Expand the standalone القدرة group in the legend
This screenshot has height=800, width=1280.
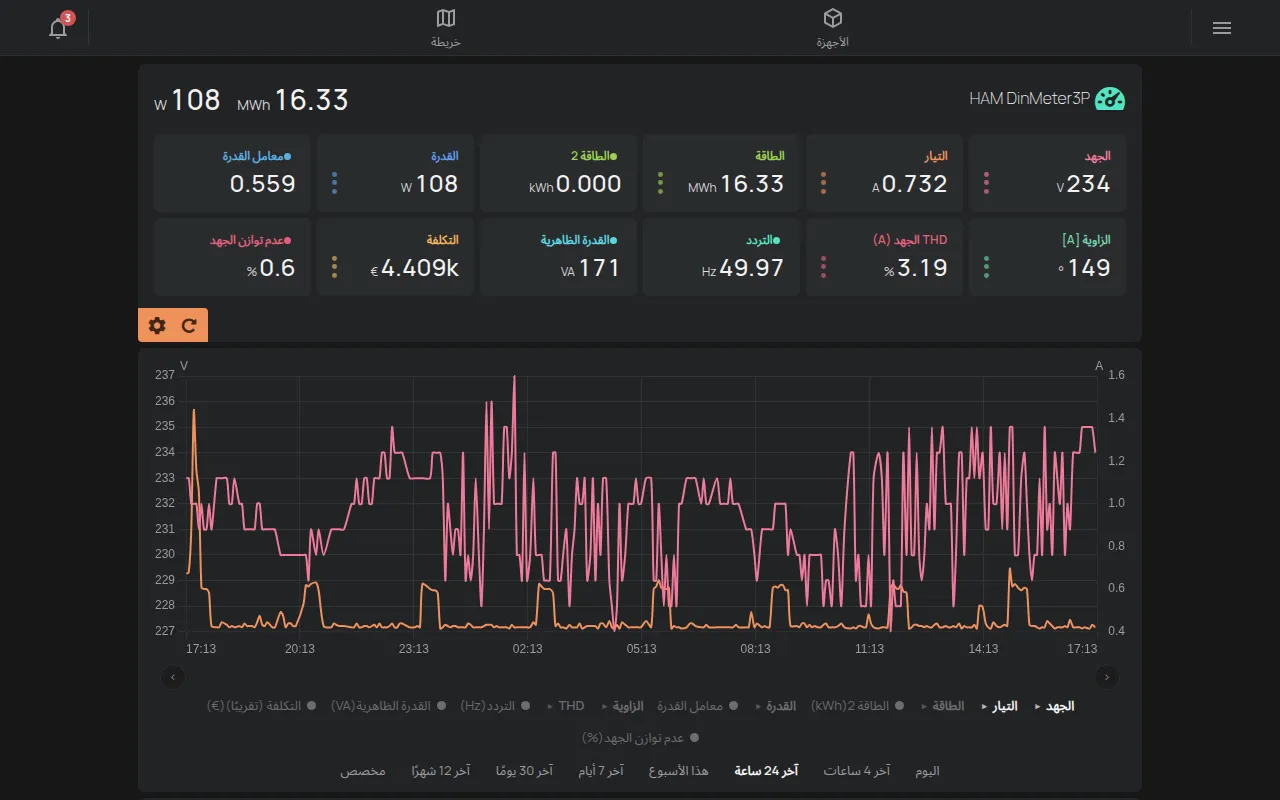point(776,706)
